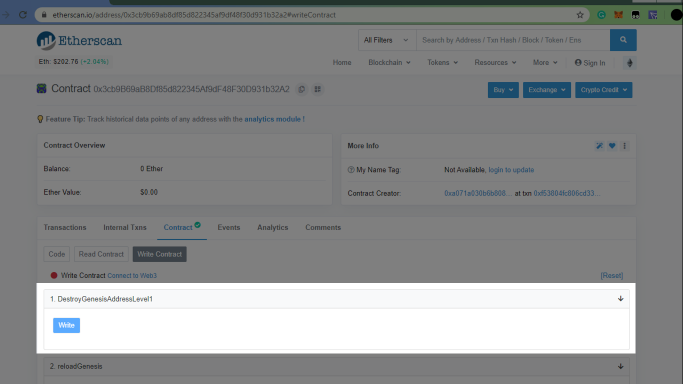Viewport: 683px width, 384px height.
Task: Click the [Reset] link
Action: [612, 276]
